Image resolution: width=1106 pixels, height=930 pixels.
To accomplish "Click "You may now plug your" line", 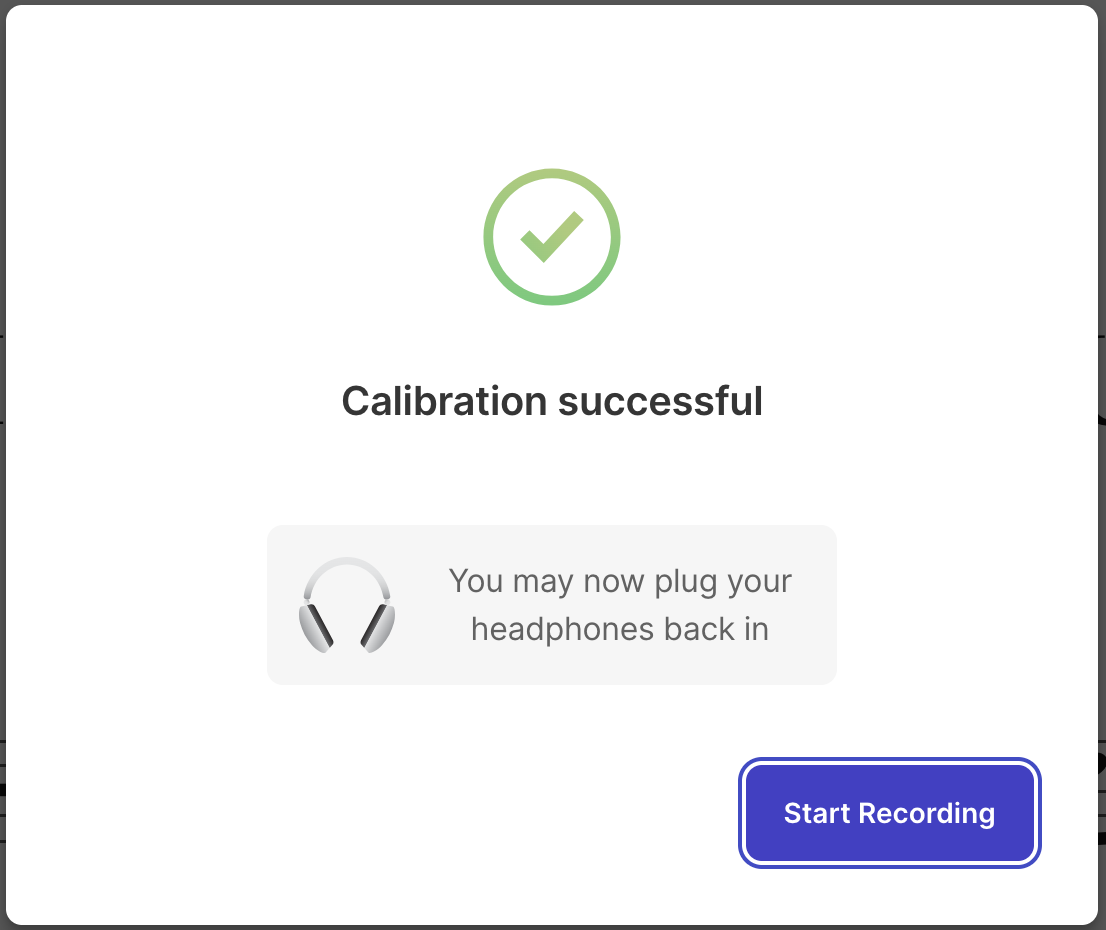I will pos(620,581).
